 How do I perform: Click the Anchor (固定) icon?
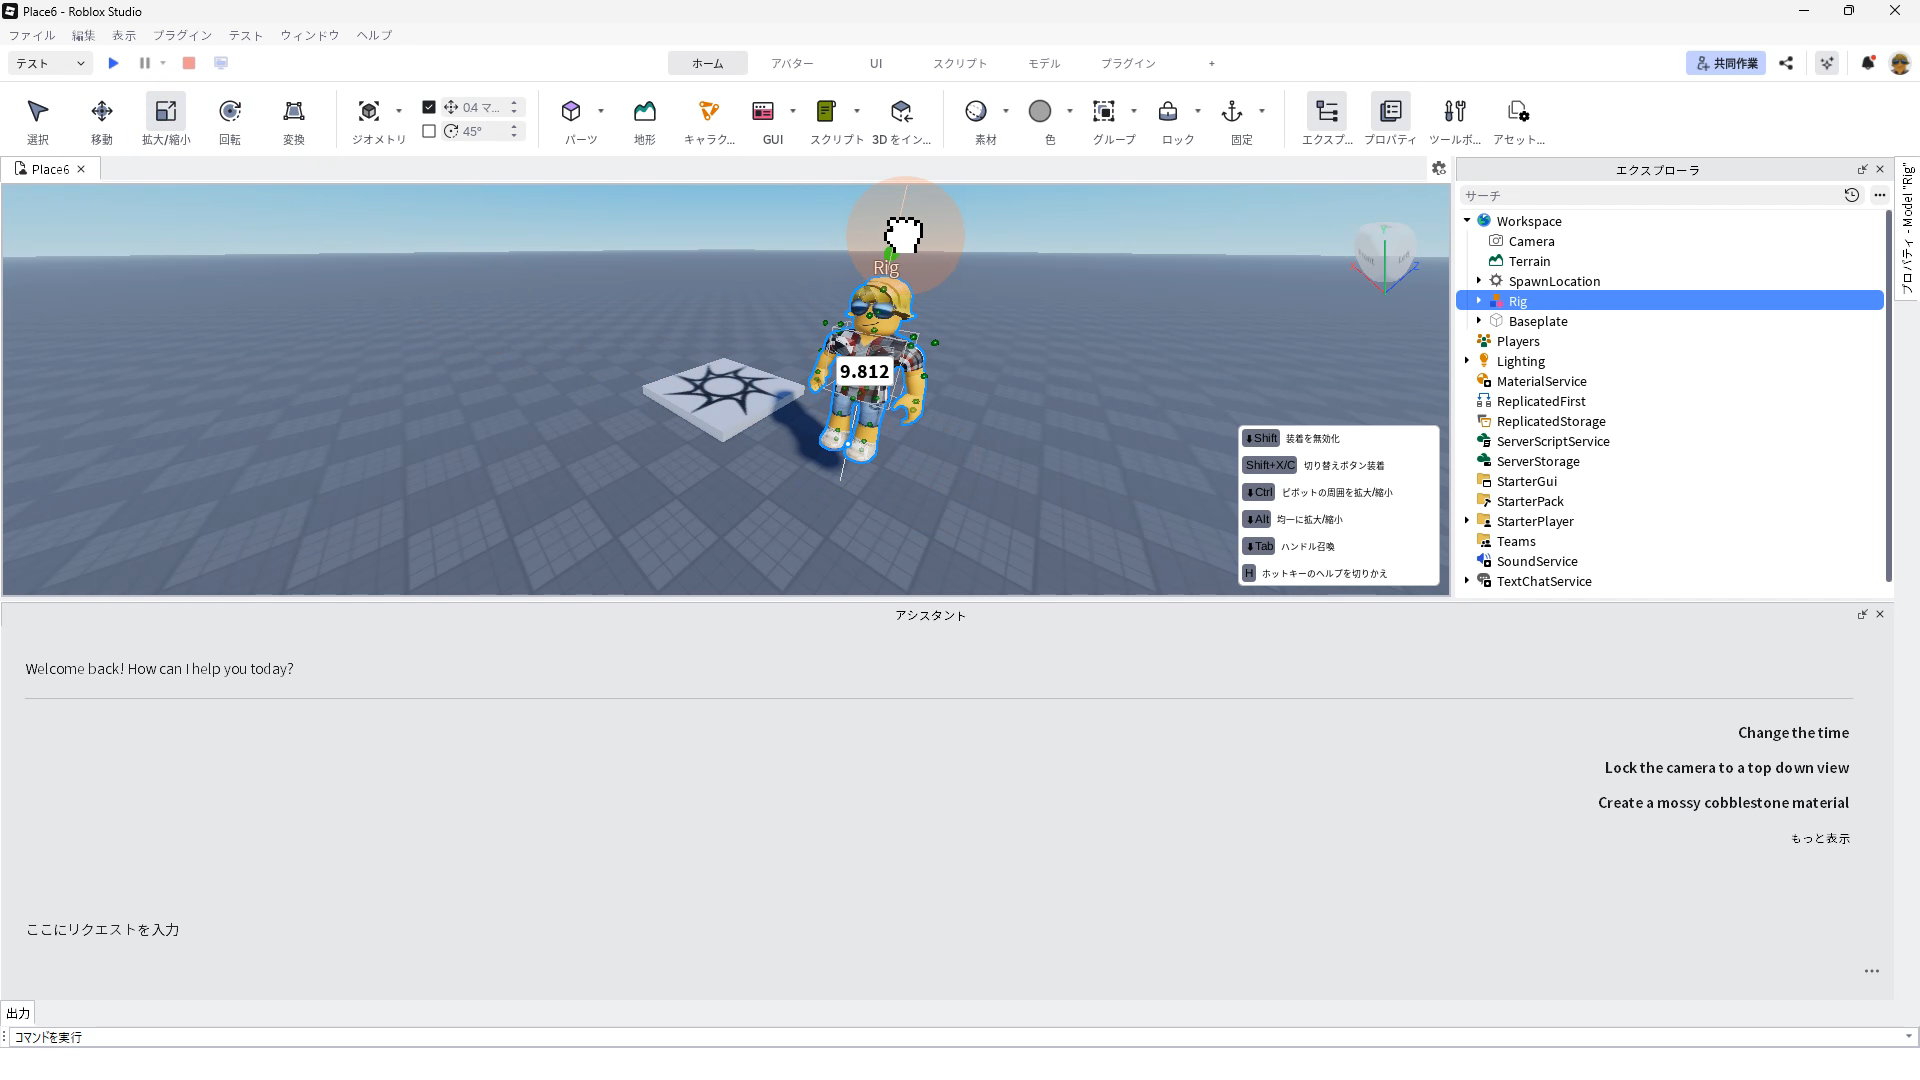[x=1232, y=112]
